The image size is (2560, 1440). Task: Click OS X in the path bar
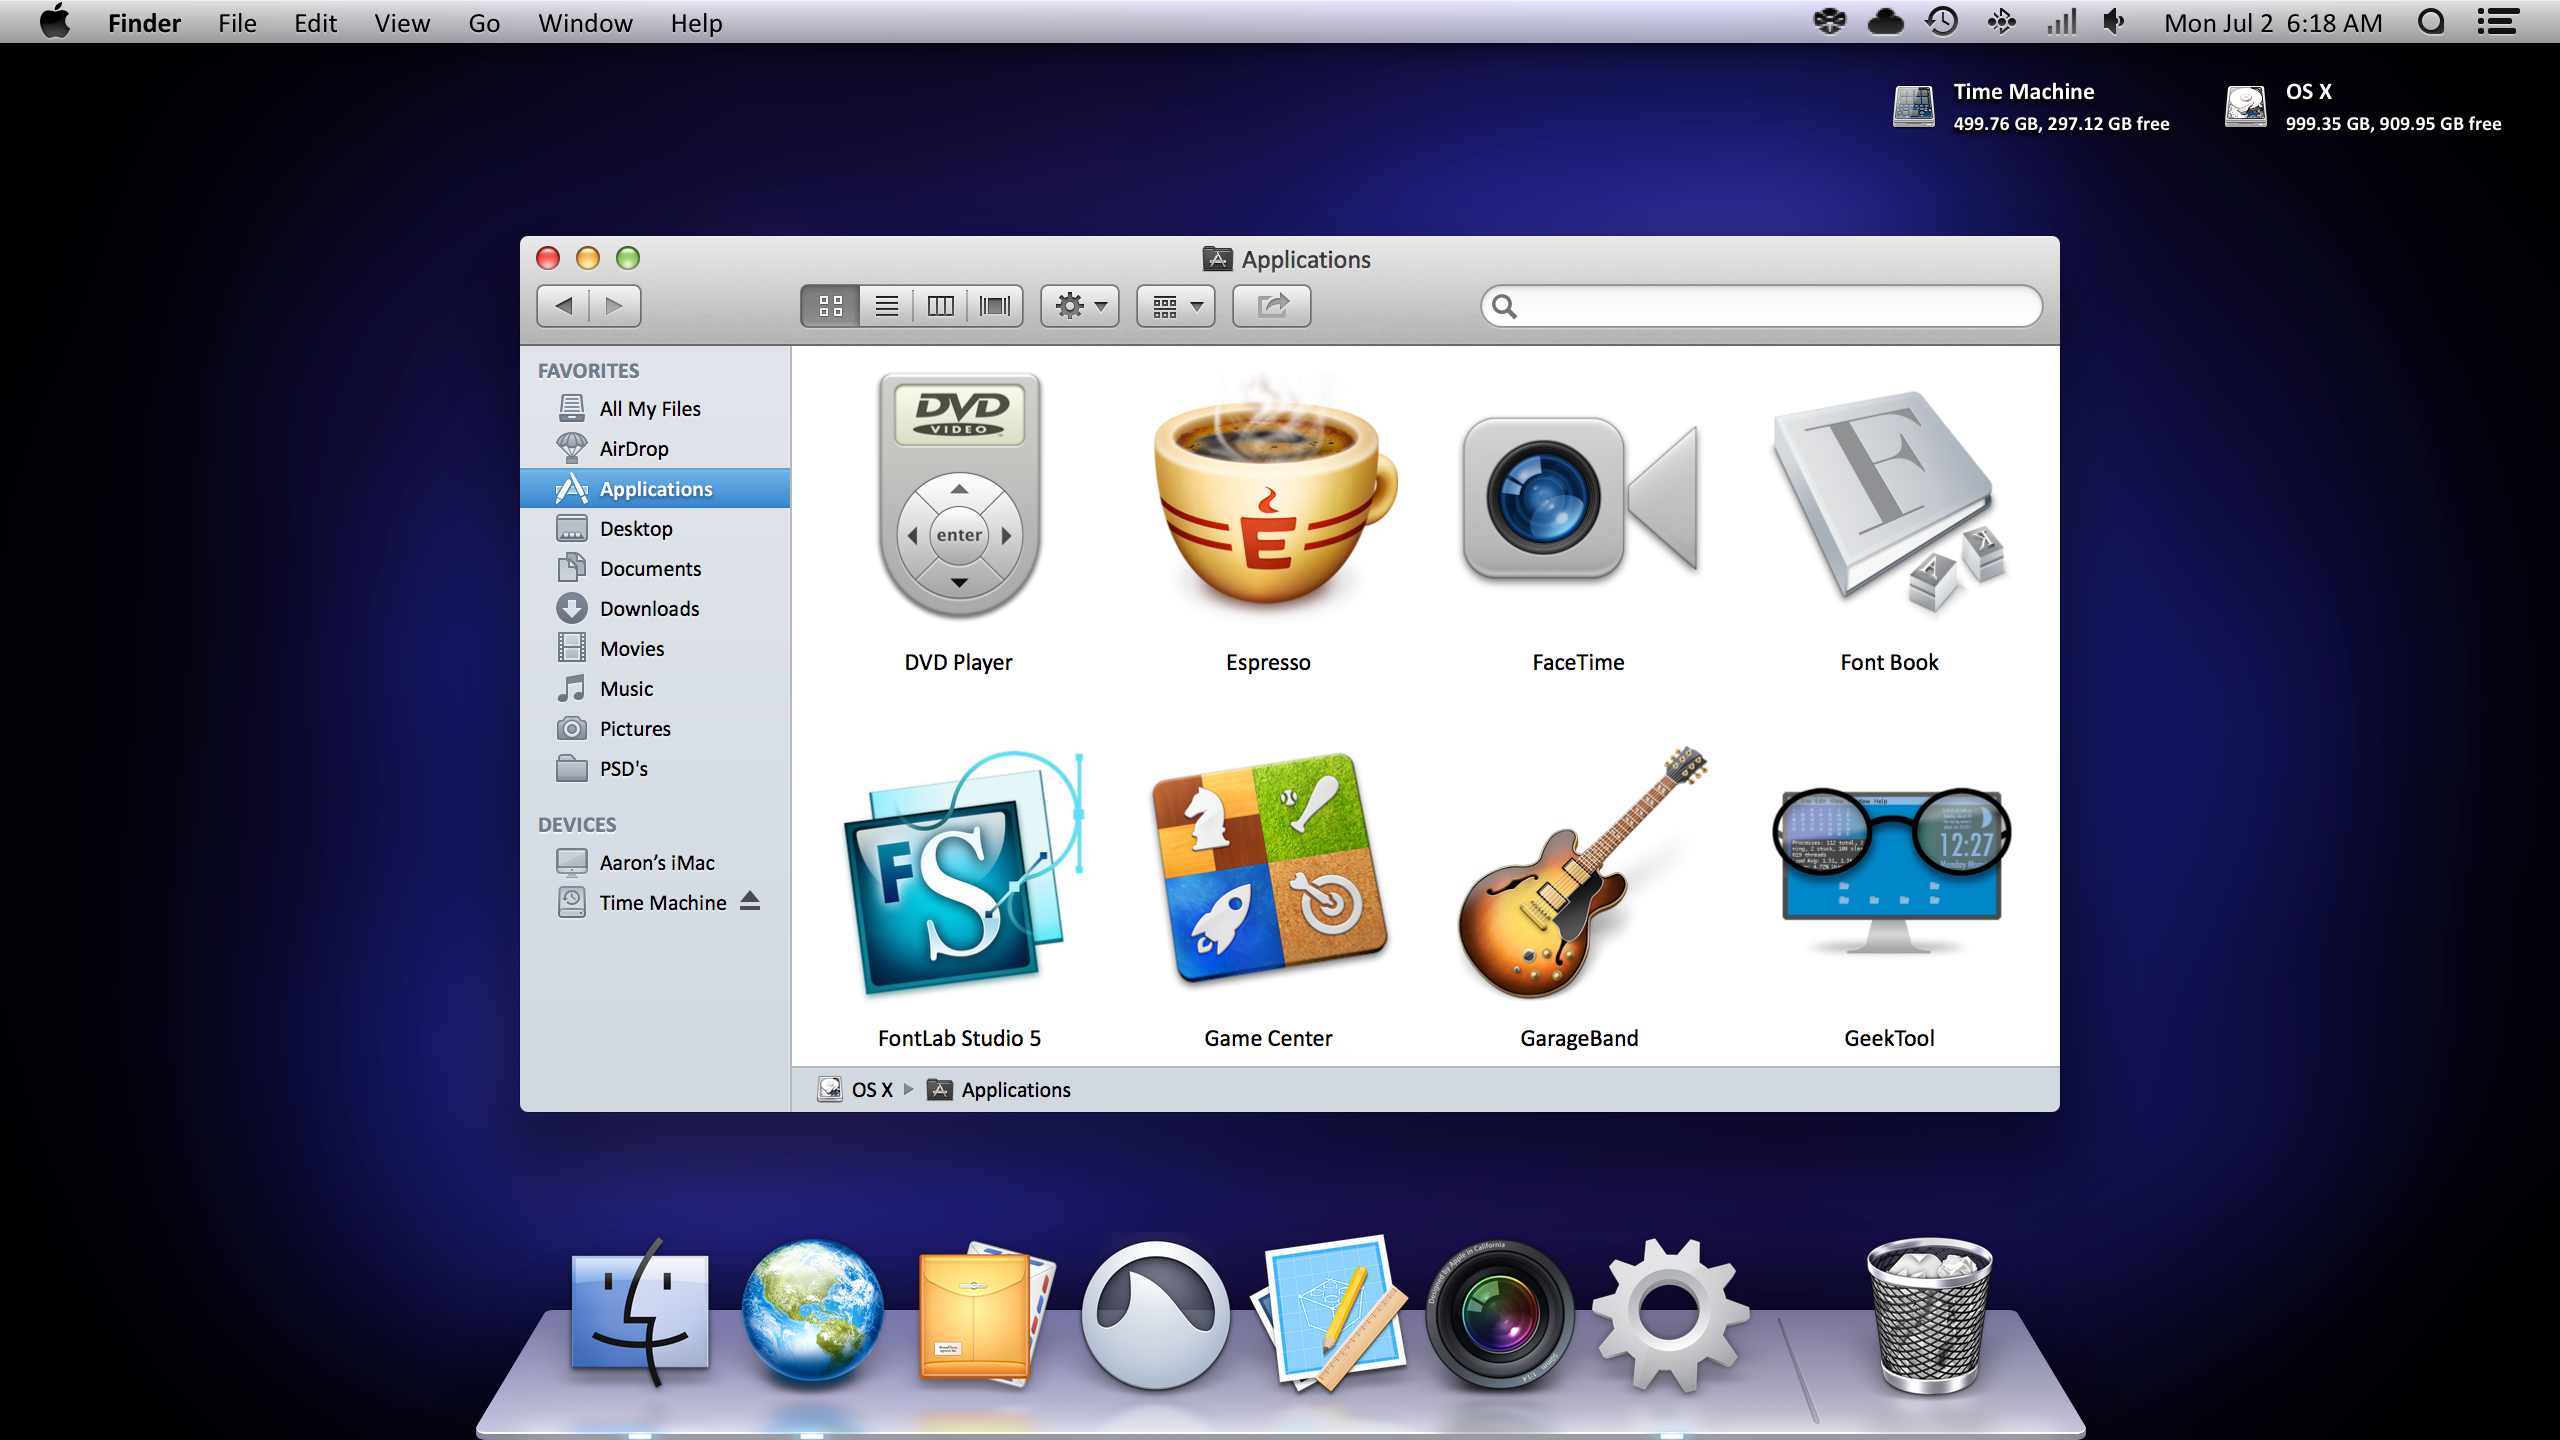pos(856,1089)
